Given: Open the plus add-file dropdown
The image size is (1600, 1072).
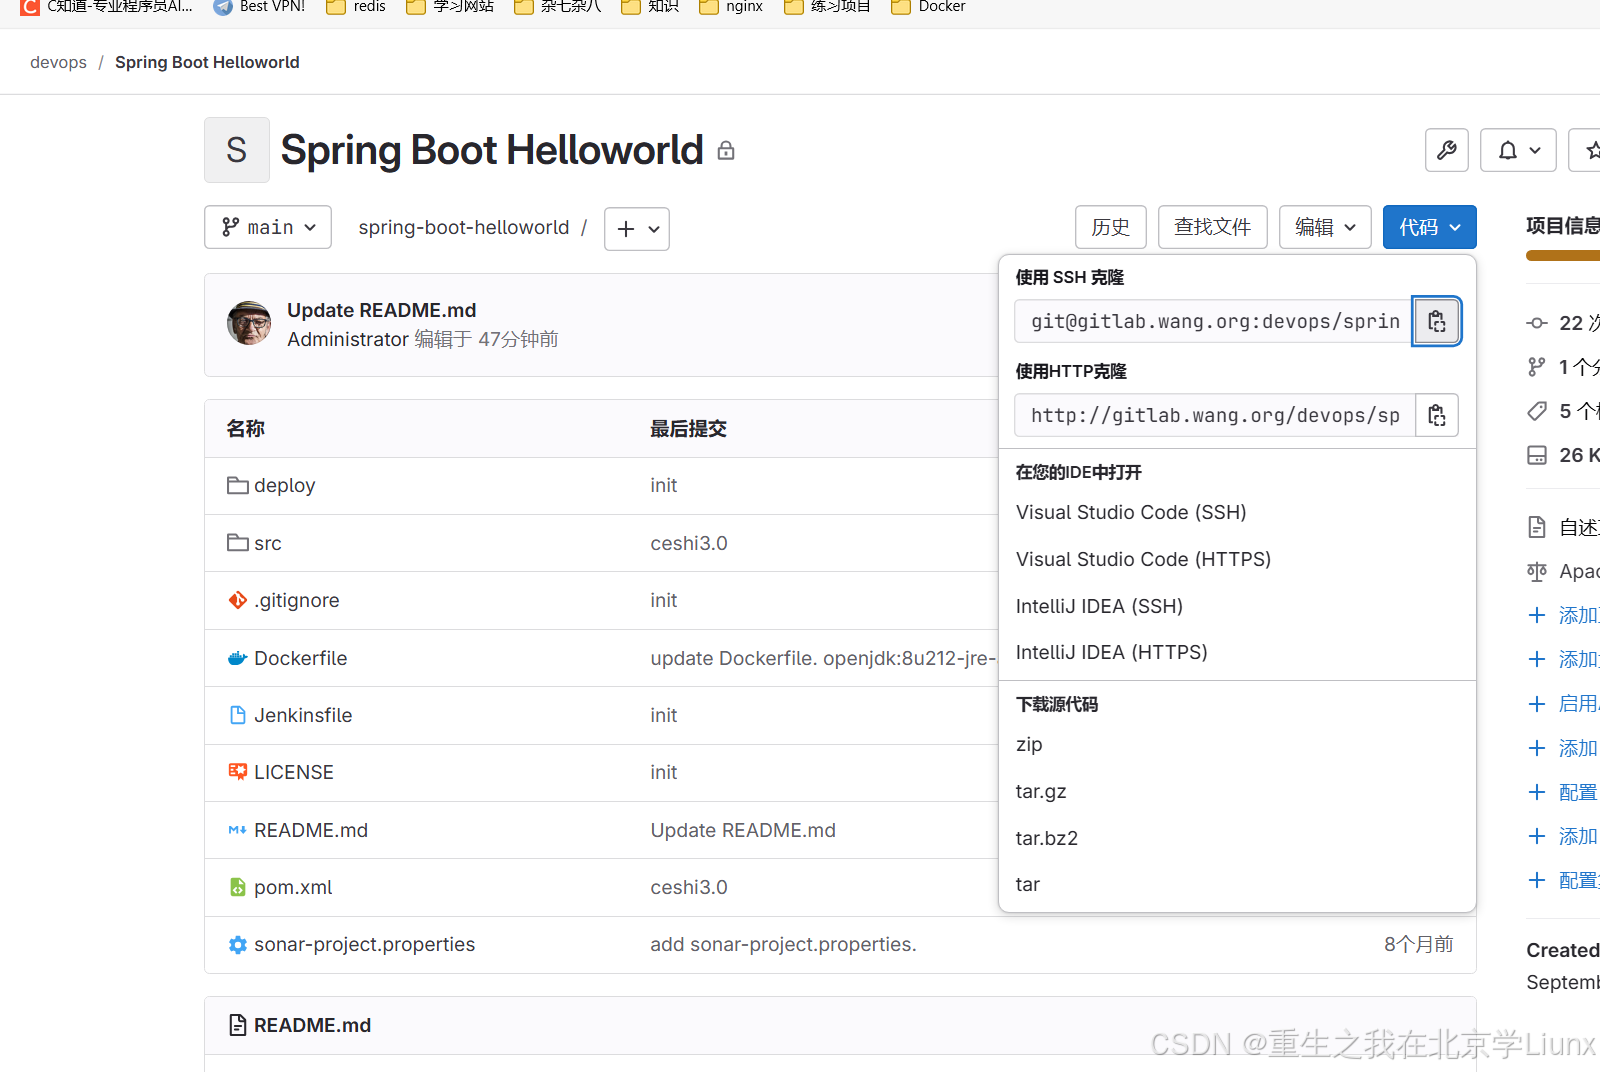Looking at the screenshot, I should pyautogui.click(x=637, y=229).
